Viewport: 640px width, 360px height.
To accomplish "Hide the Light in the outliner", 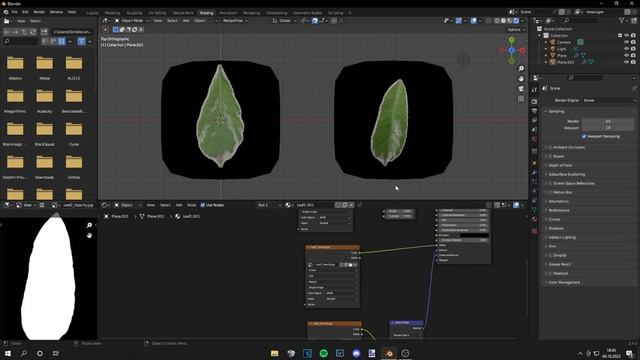I will (x=627, y=49).
